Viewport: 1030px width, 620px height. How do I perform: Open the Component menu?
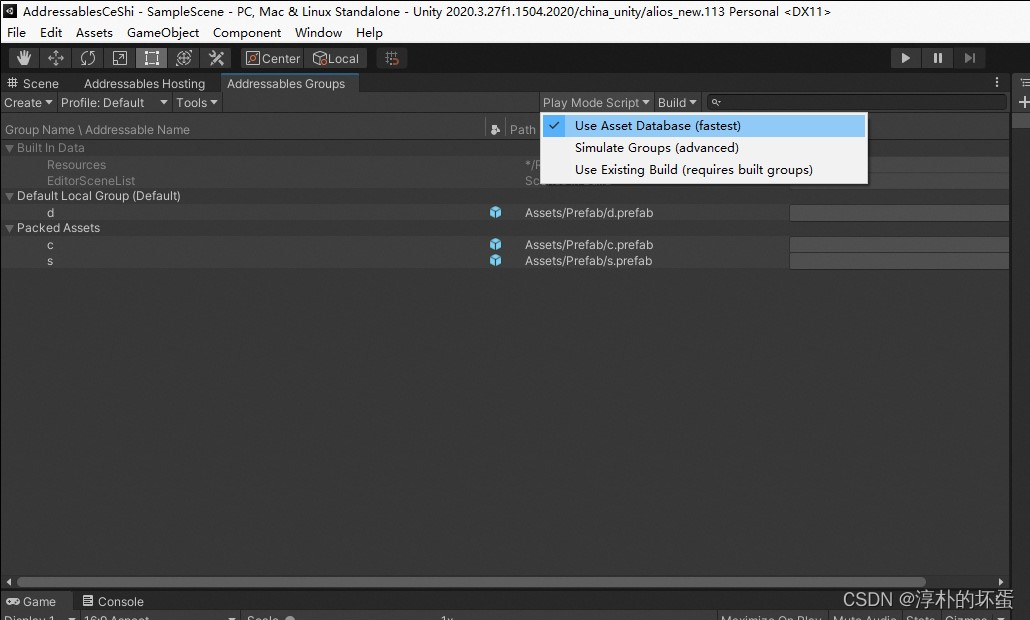246,33
